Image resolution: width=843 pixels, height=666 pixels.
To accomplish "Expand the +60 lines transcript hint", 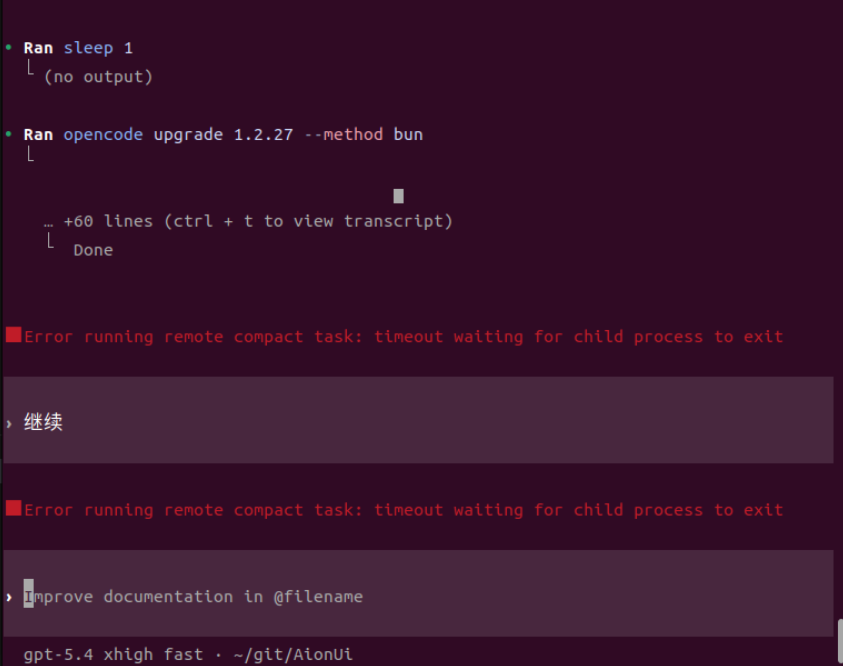I will click(x=258, y=221).
